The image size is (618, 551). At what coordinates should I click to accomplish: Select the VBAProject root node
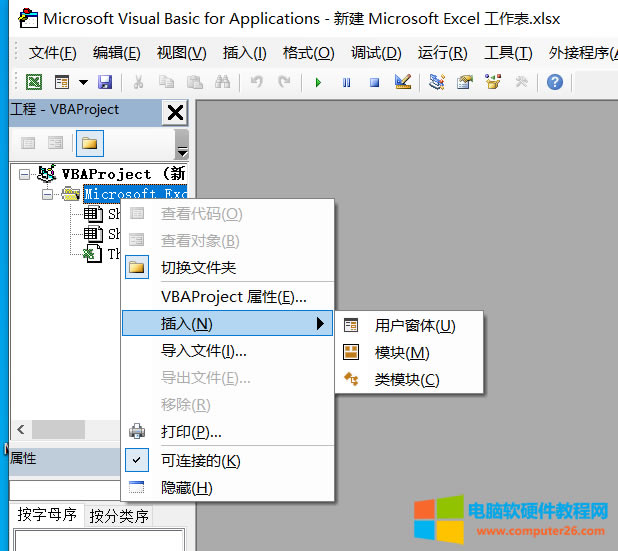coord(123,174)
